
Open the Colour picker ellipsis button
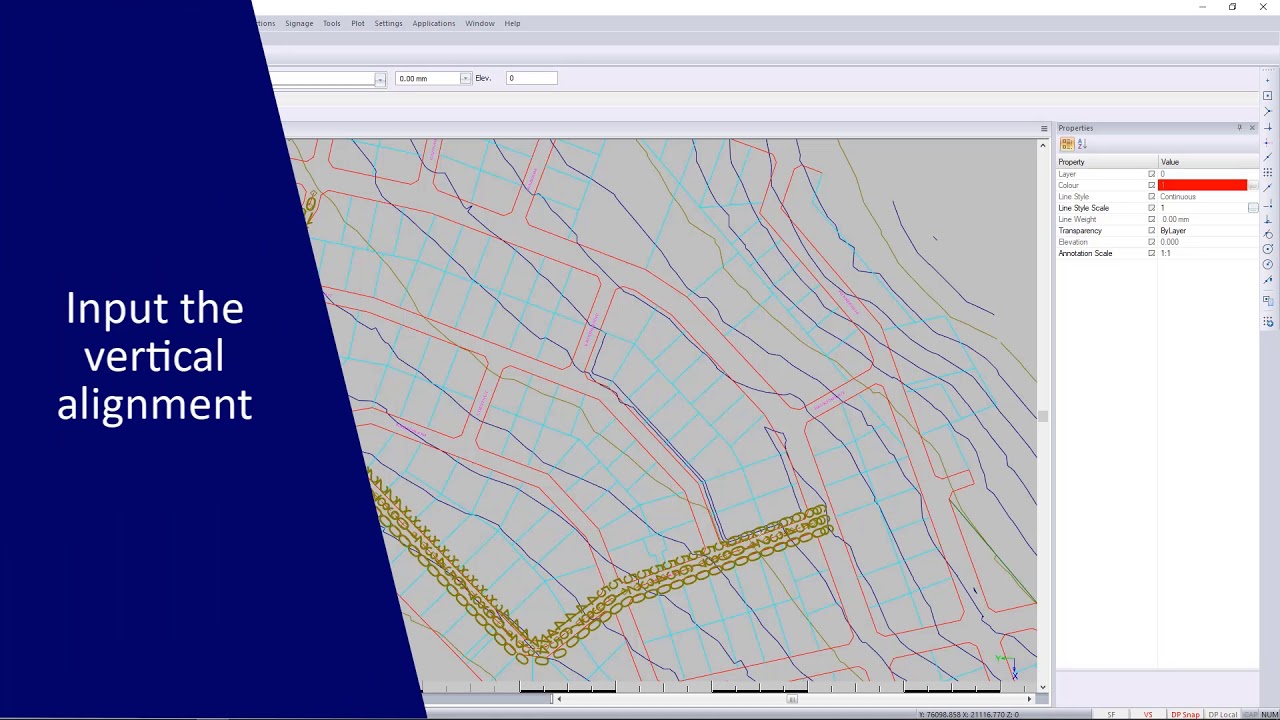[x=1253, y=185]
